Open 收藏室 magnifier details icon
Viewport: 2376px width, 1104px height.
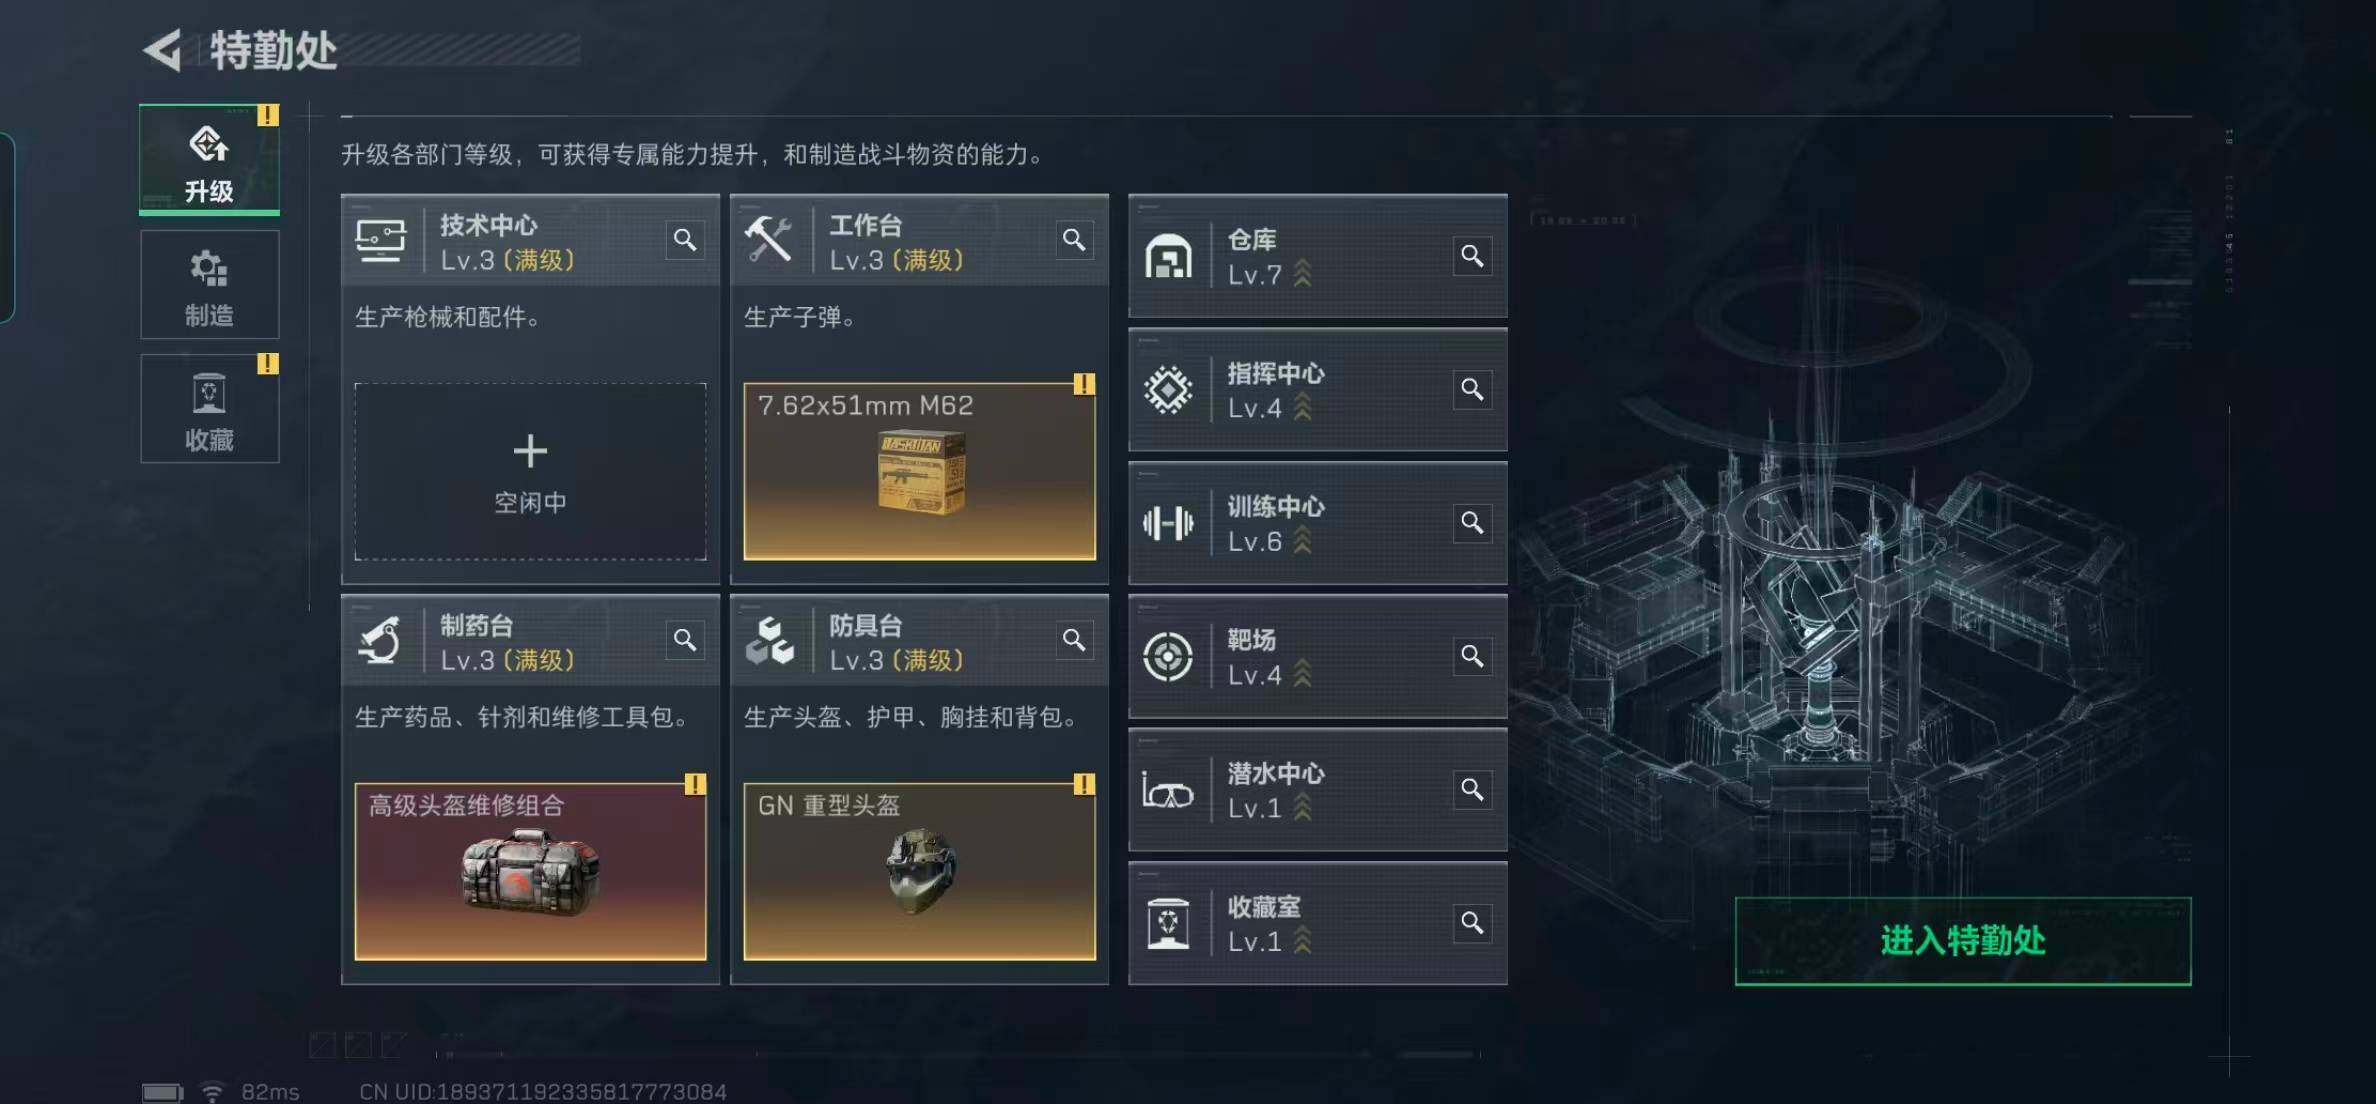pyautogui.click(x=1472, y=923)
